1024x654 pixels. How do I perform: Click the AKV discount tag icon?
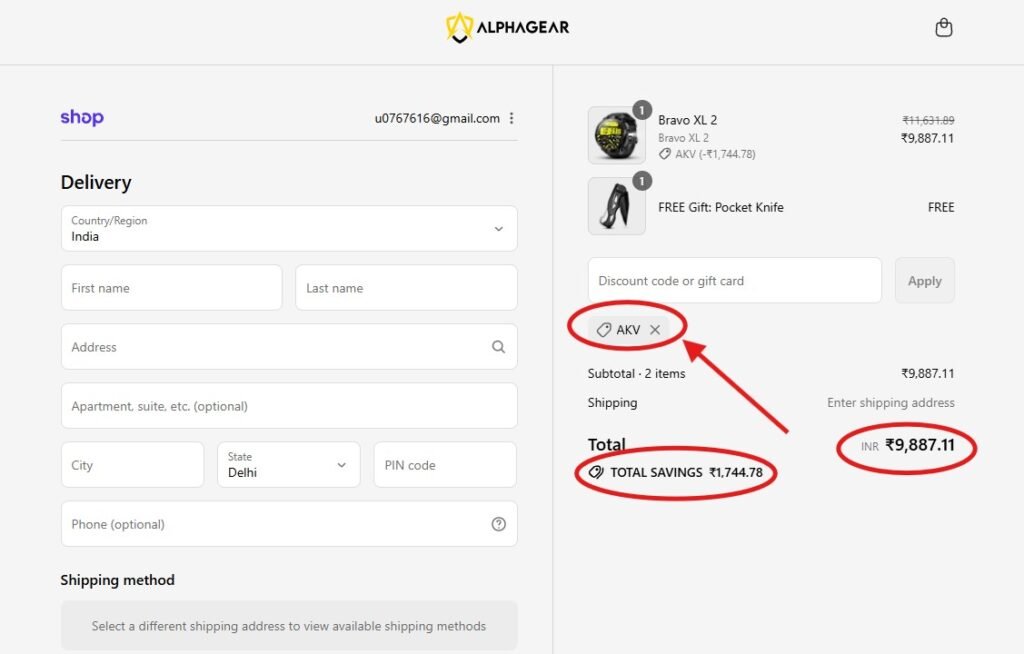(x=604, y=330)
